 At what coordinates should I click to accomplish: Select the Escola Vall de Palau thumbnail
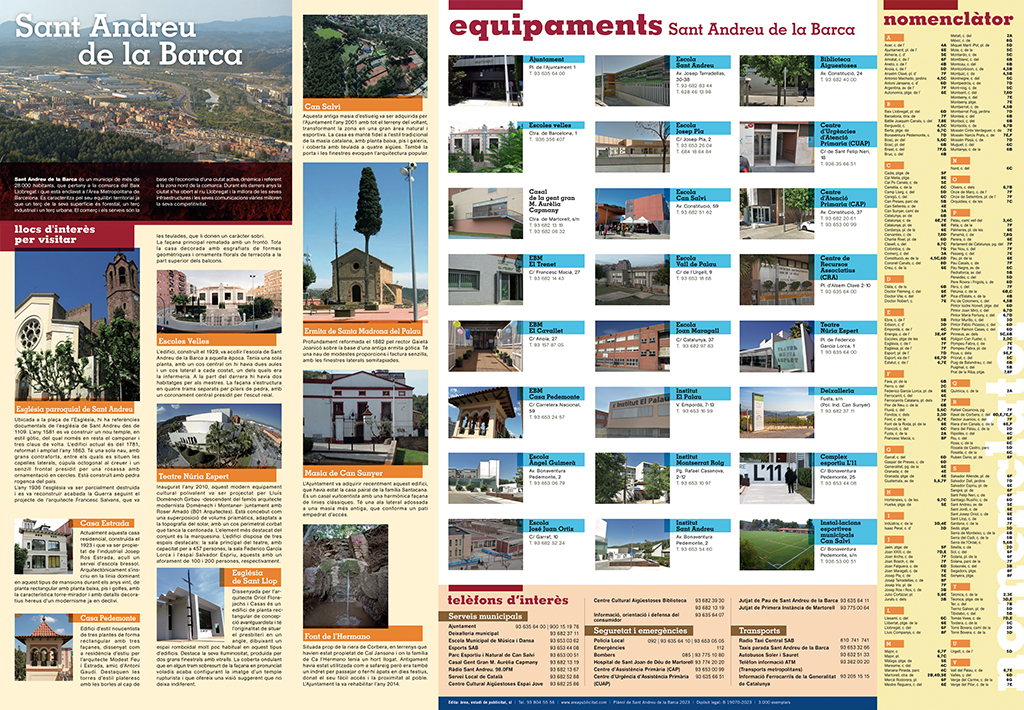[632, 280]
